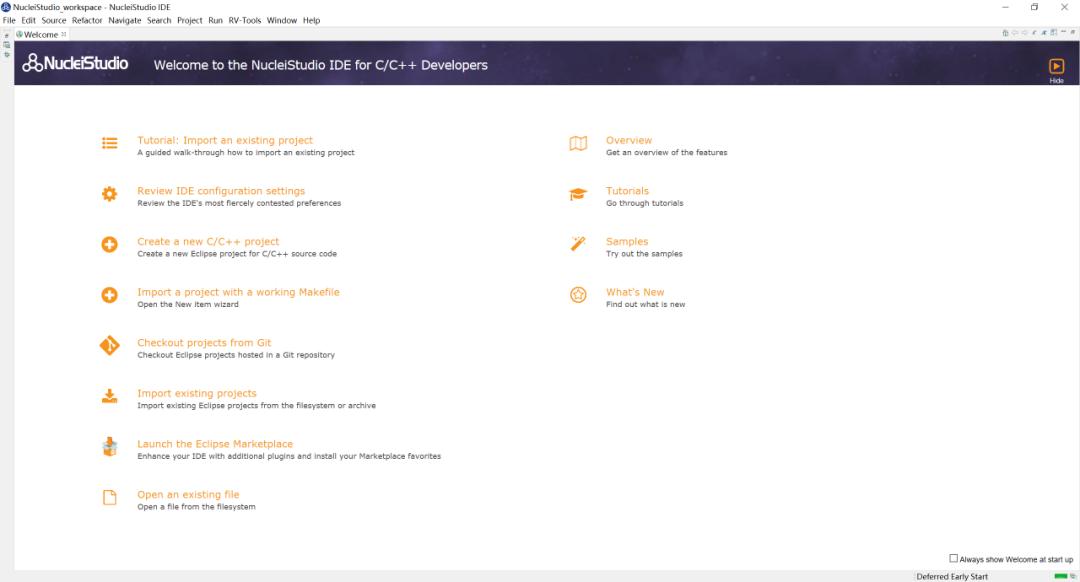Click the list icon beside Tutorial: Import an existing project
Screen dimensions: 1080x582
click(110, 143)
